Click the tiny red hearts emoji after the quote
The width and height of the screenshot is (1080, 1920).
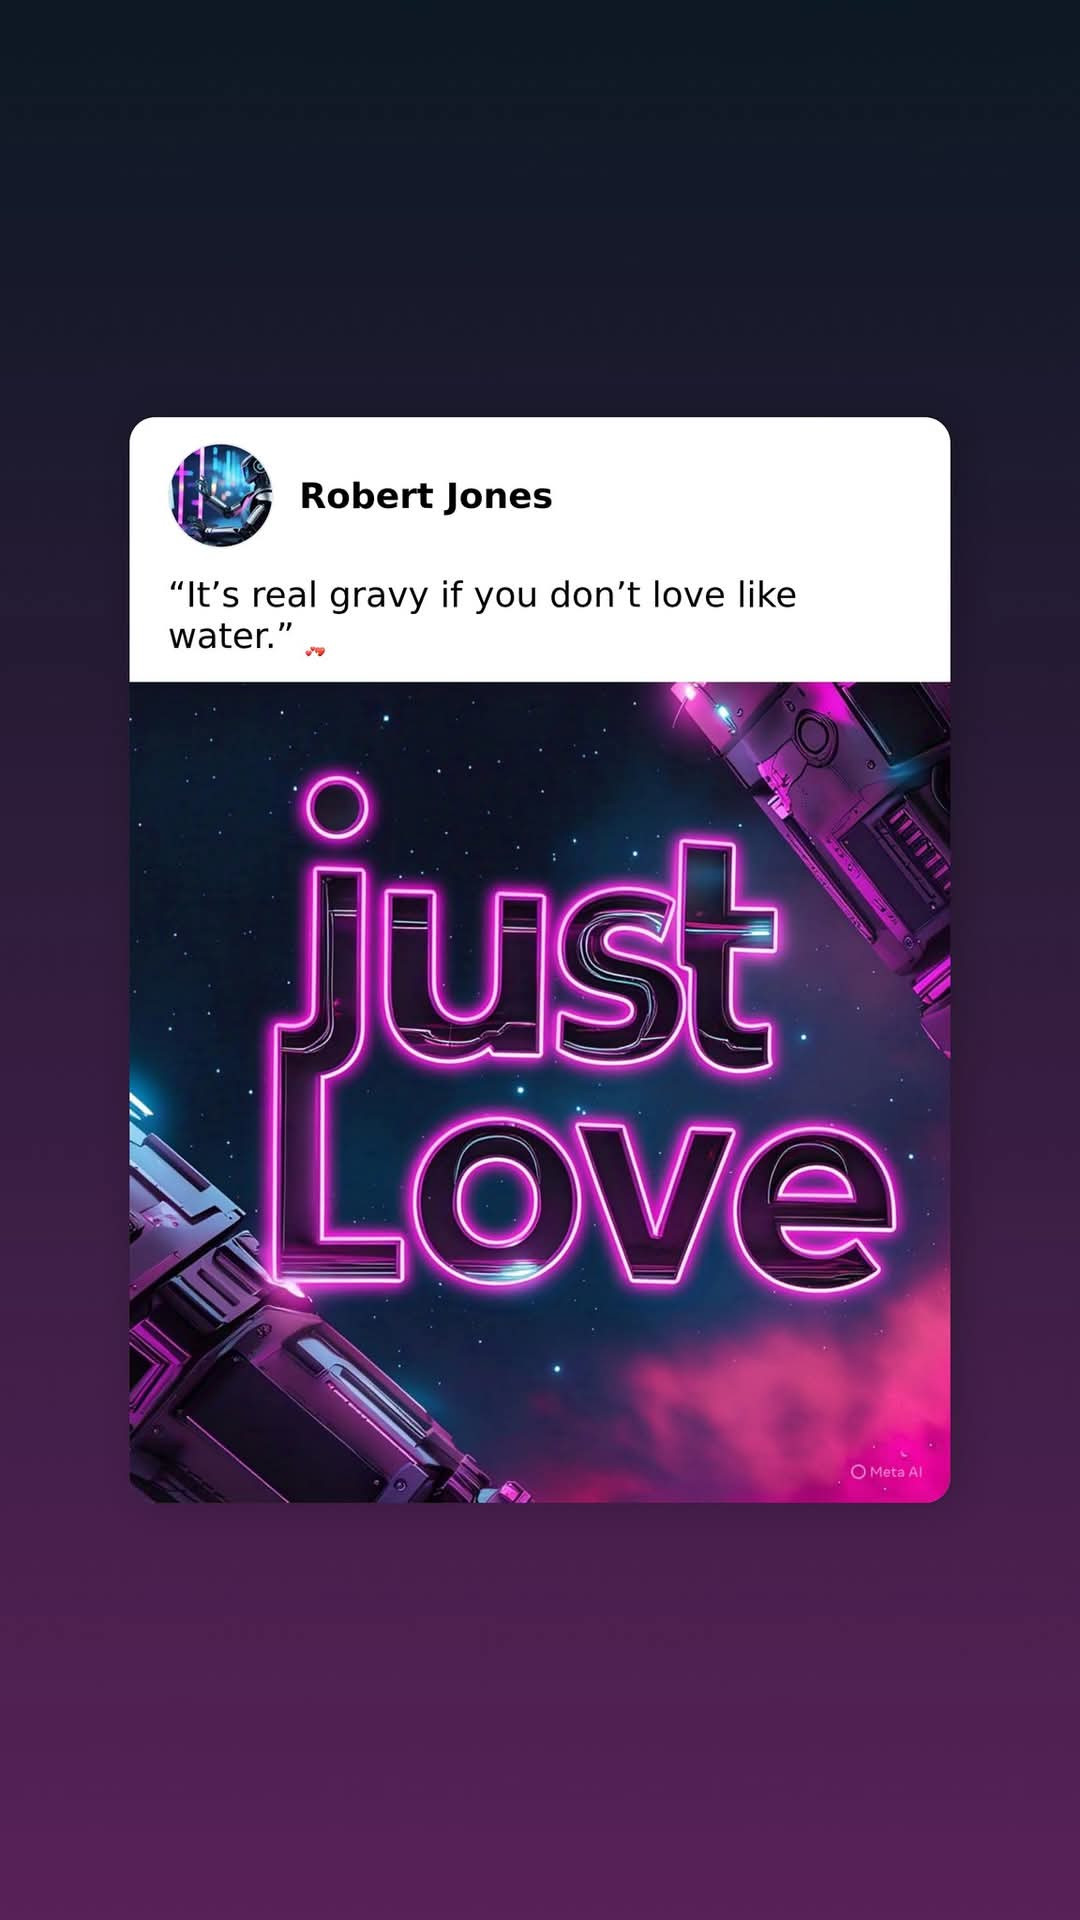click(315, 651)
